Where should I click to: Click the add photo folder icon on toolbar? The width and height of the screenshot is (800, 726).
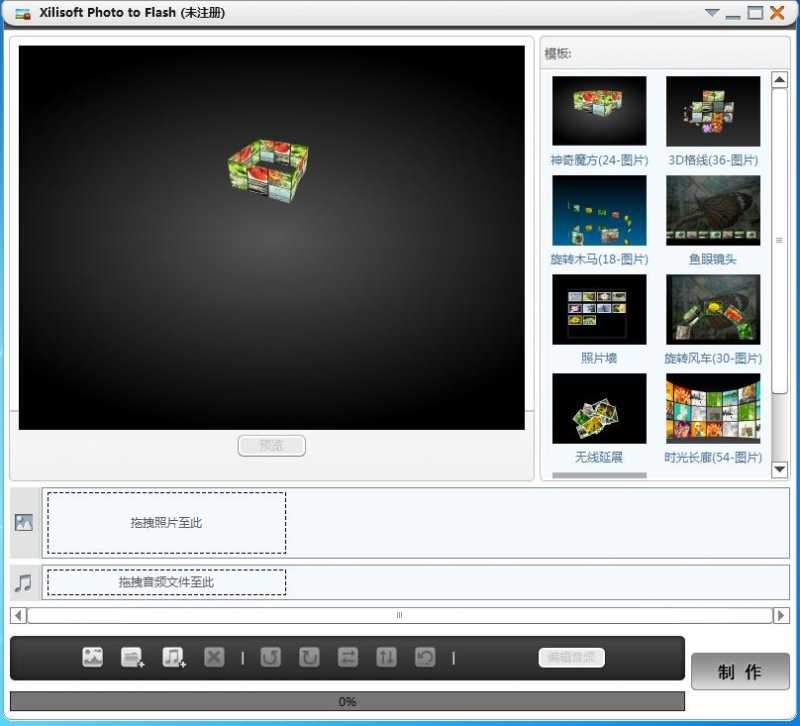point(133,657)
